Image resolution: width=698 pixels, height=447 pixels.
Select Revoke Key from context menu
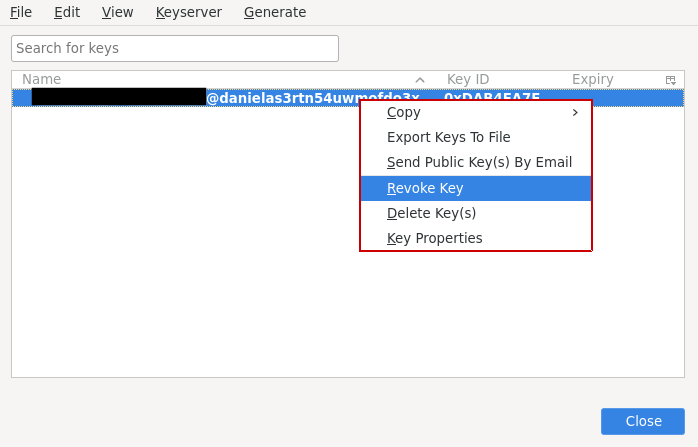425,188
